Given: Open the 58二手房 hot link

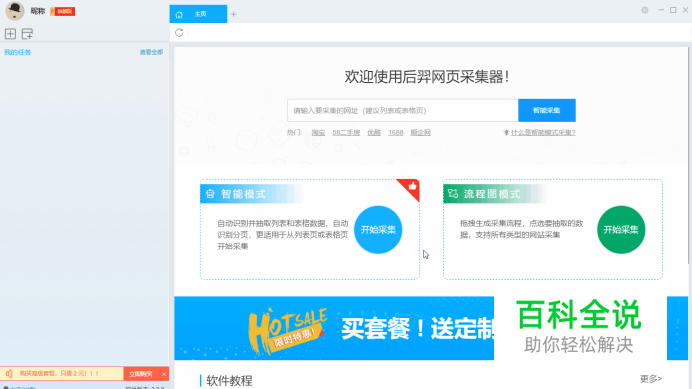Looking at the screenshot, I should [x=346, y=132].
